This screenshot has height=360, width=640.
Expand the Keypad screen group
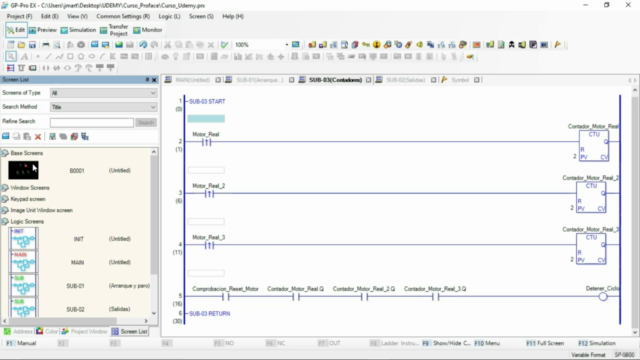pos(5,199)
